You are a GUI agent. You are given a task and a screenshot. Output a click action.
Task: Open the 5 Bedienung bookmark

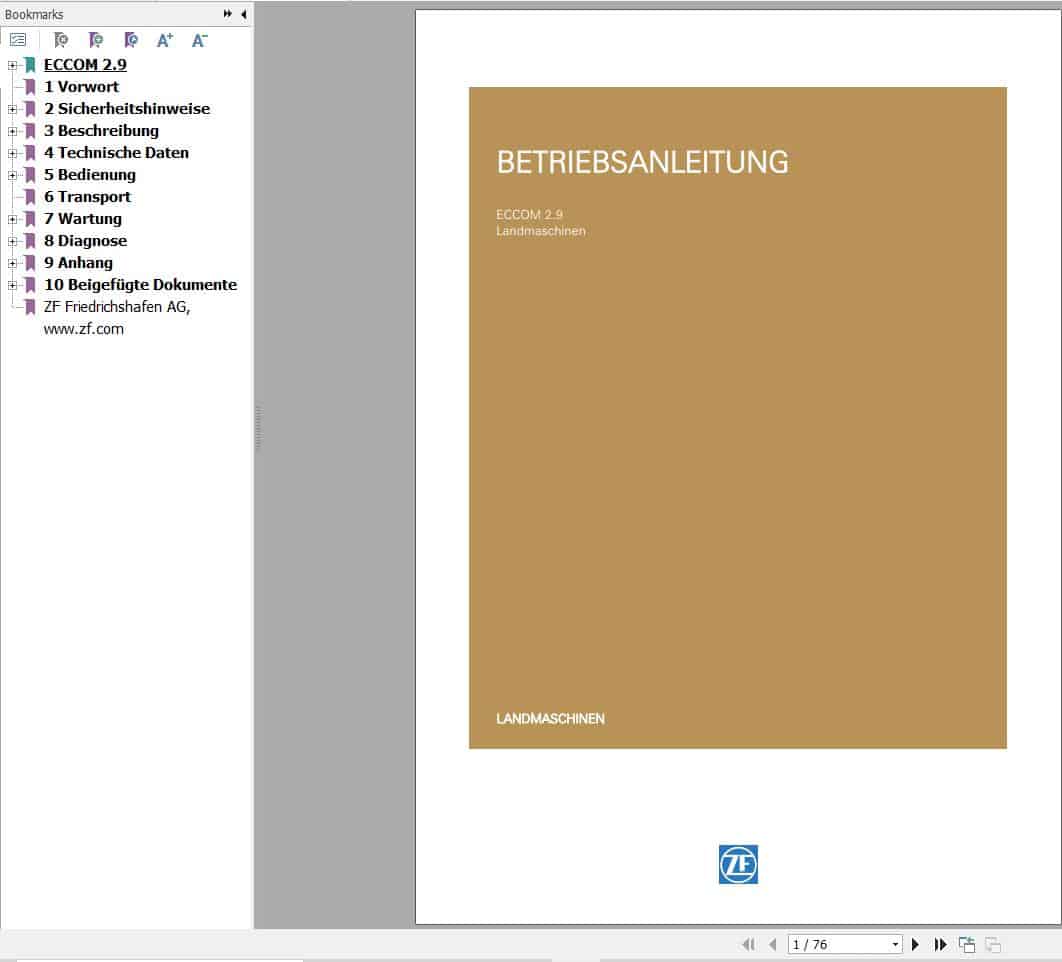90,175
